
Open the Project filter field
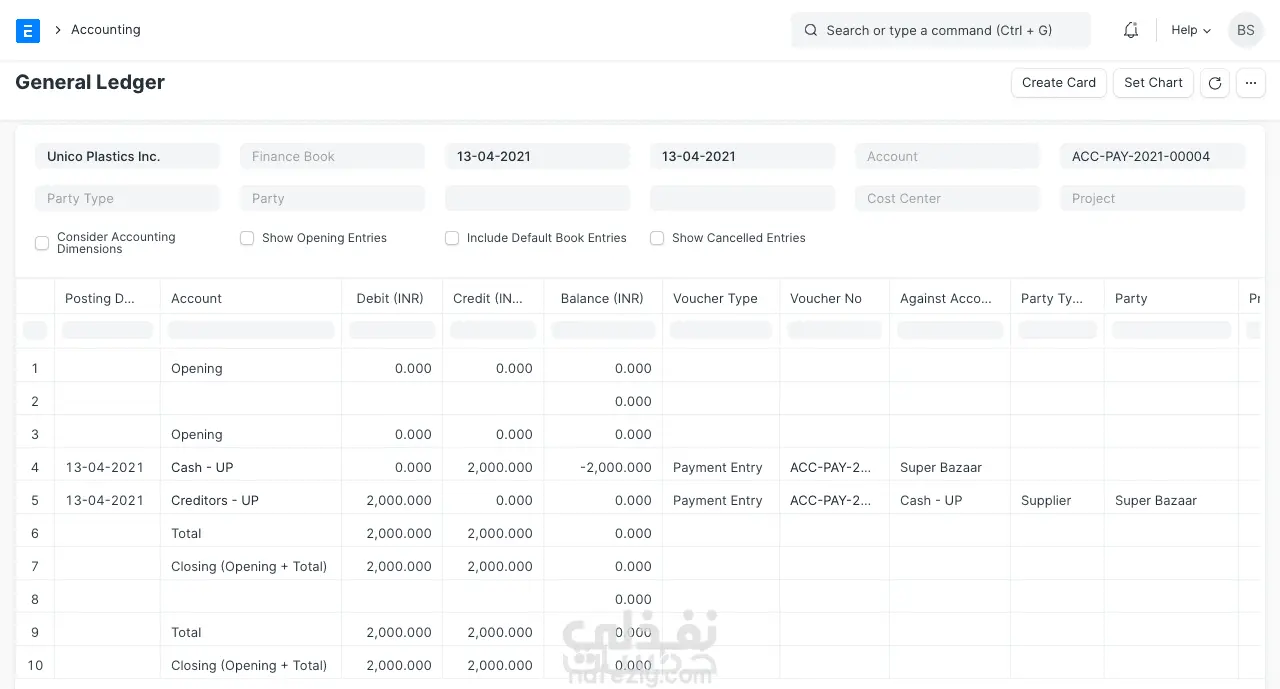coord(1152,198)
